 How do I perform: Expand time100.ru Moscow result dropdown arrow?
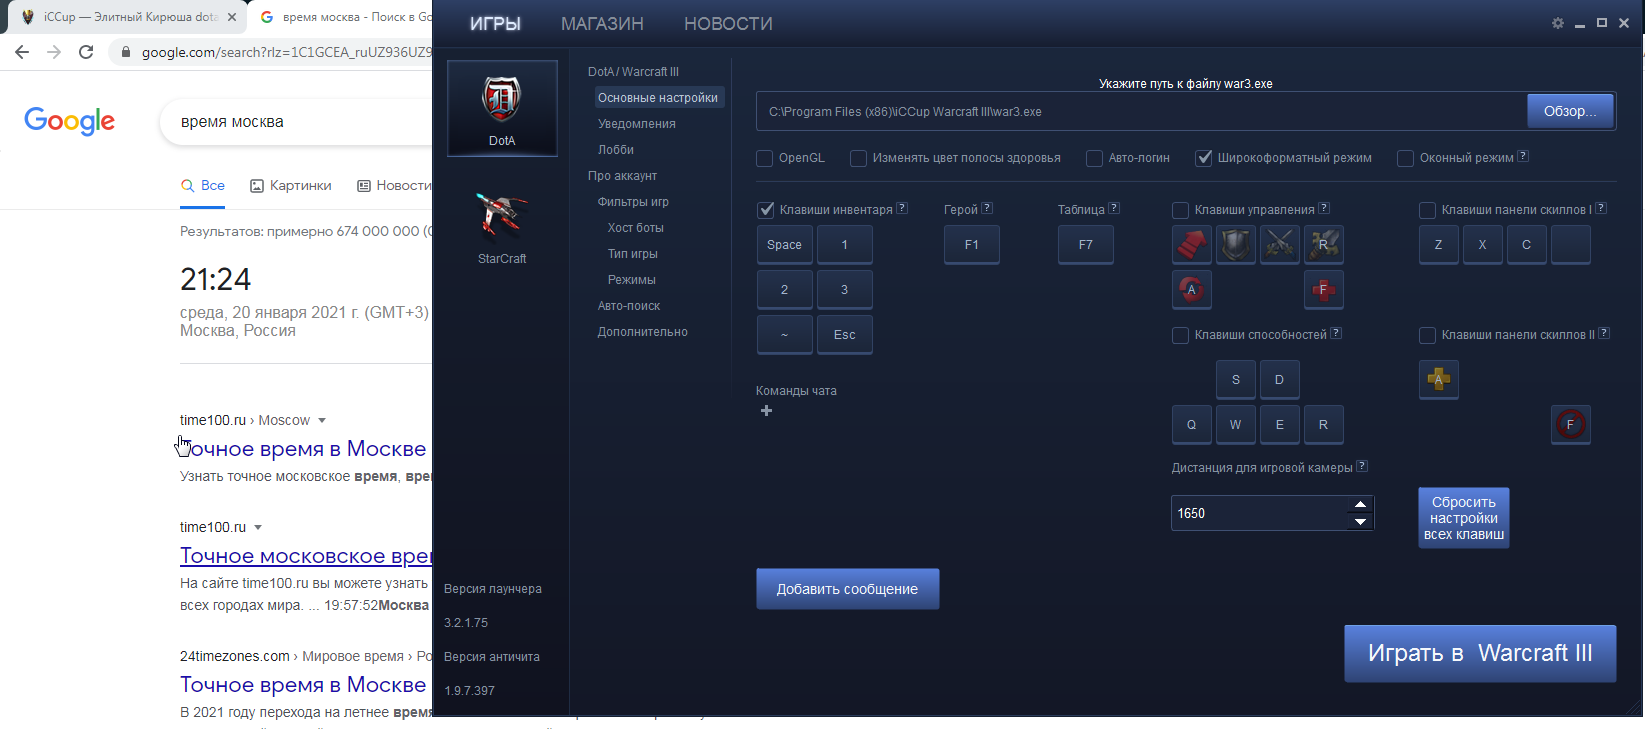tap(322, 421)
